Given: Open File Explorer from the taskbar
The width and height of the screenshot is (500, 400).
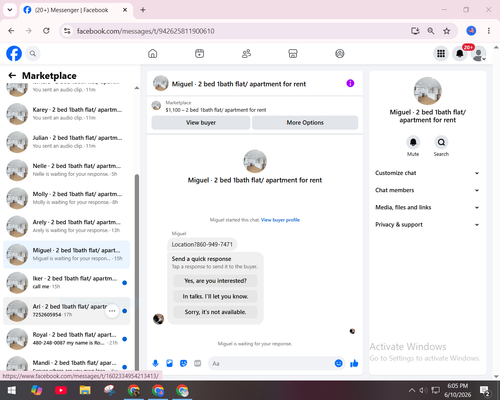Looking at the screenshot, I should (85, 390).
